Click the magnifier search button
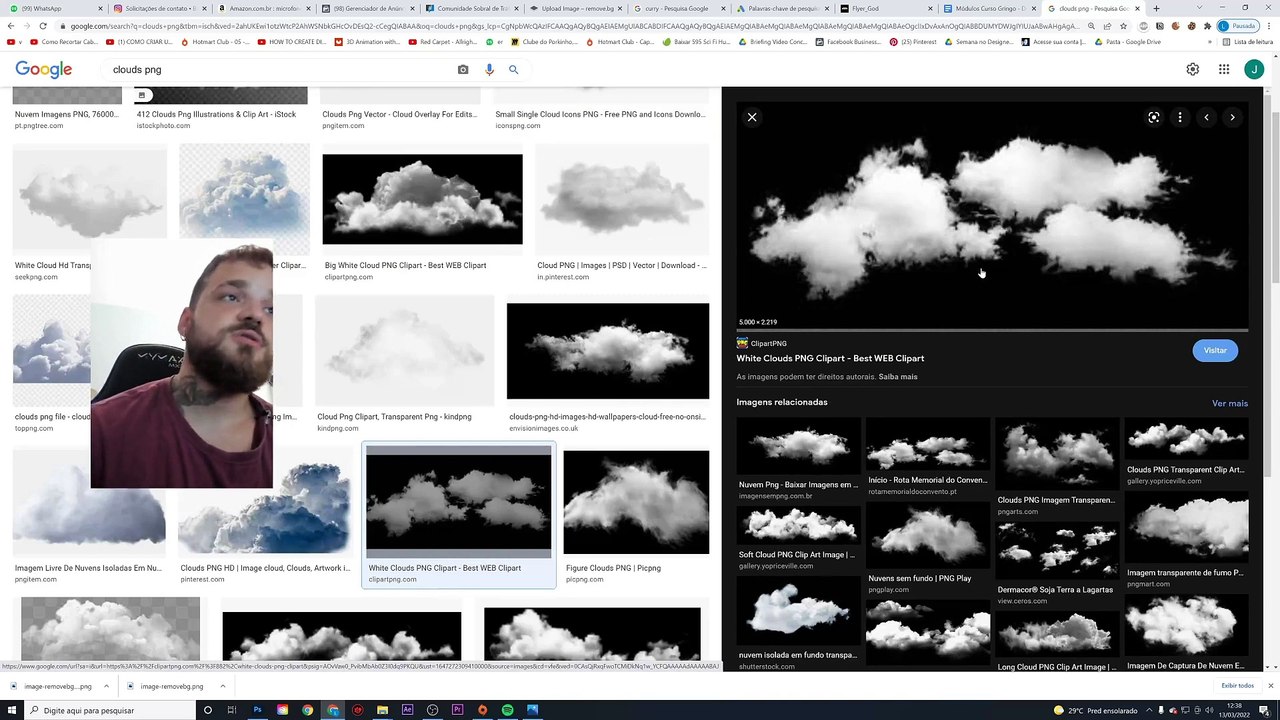This screenshot has width=1280, height=720. (x=514, y=69)
